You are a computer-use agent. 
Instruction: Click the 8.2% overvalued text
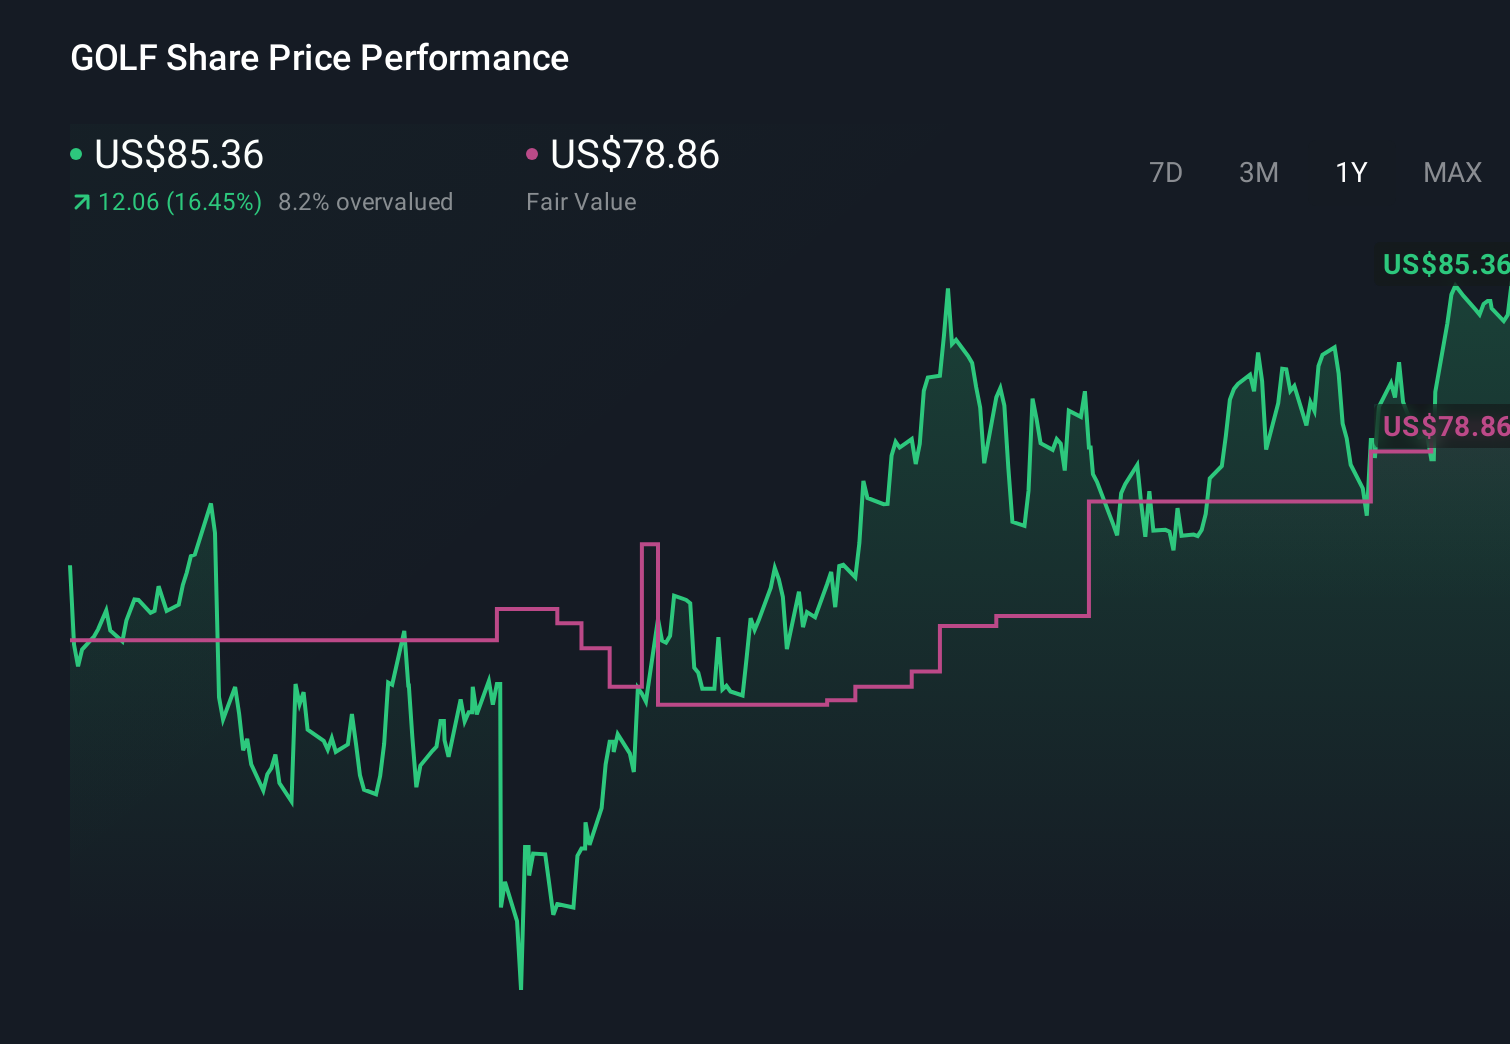[x=365, y=202]
